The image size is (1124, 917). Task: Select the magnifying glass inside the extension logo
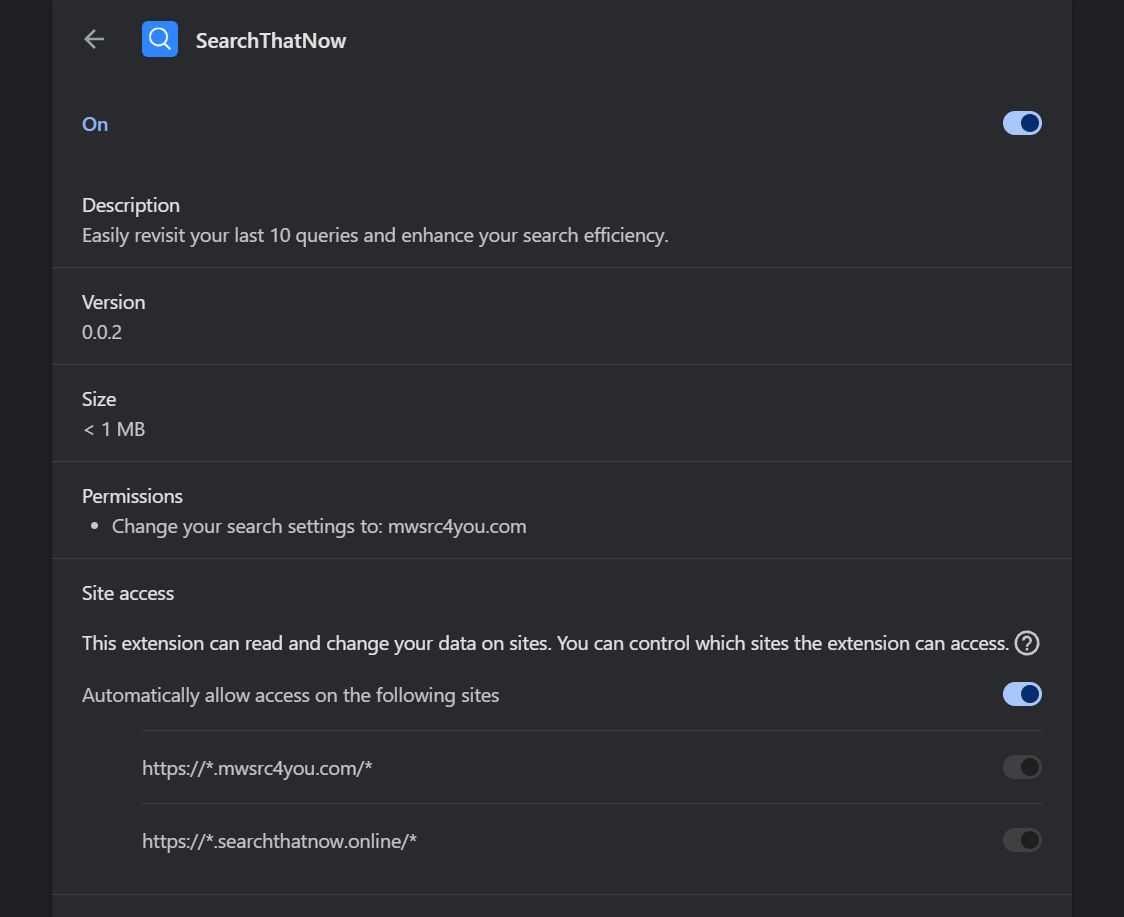point(159,39)
